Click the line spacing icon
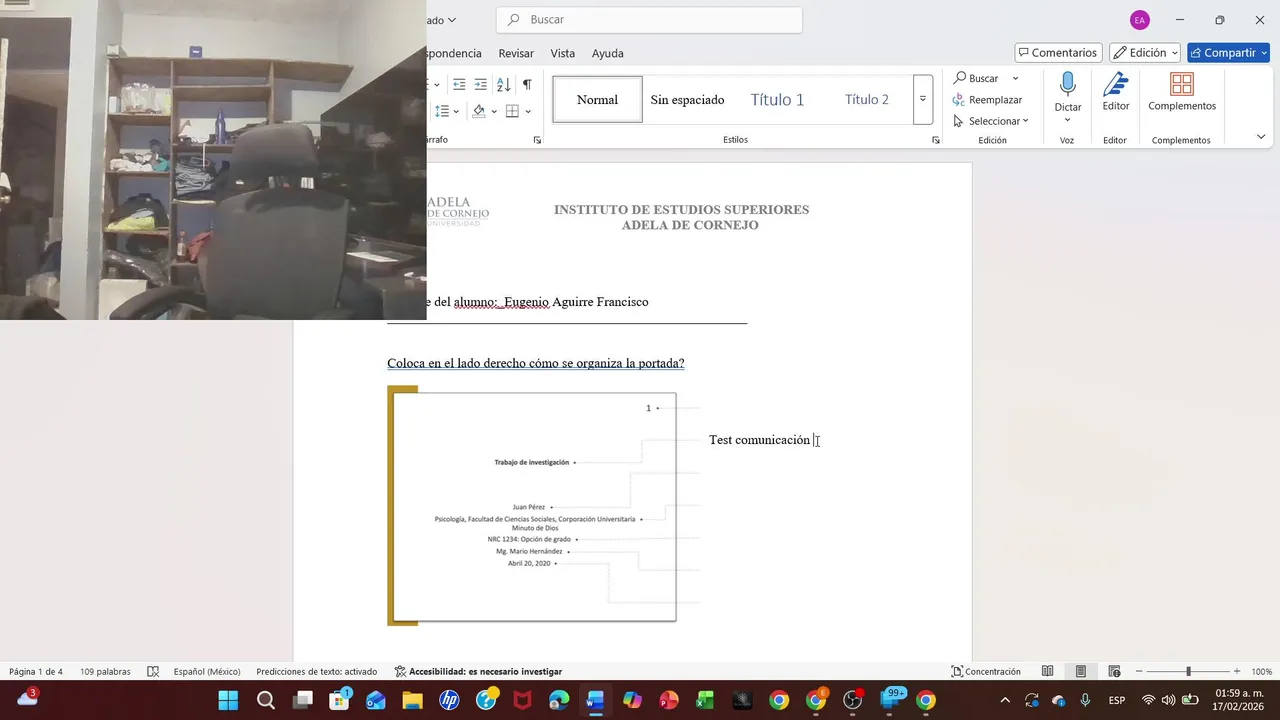 tap(442, 111)
